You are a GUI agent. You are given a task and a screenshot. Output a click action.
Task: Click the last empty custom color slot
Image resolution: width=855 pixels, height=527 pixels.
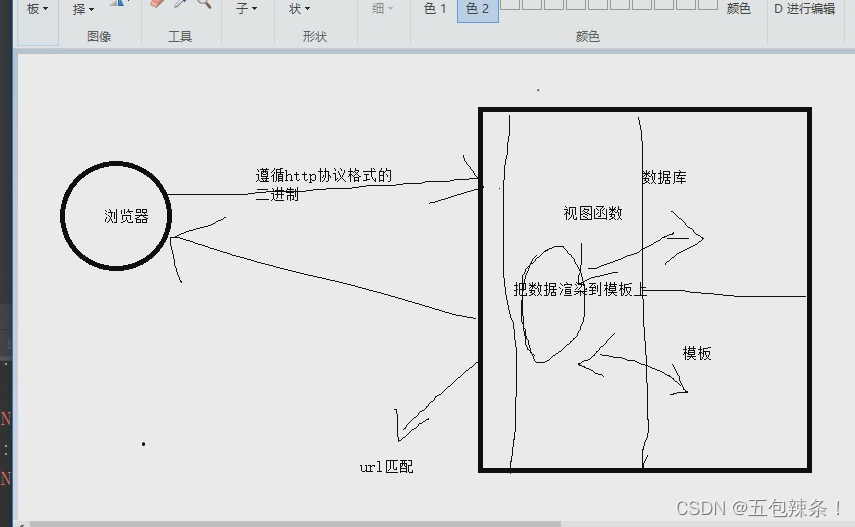(x=708, y=4)
